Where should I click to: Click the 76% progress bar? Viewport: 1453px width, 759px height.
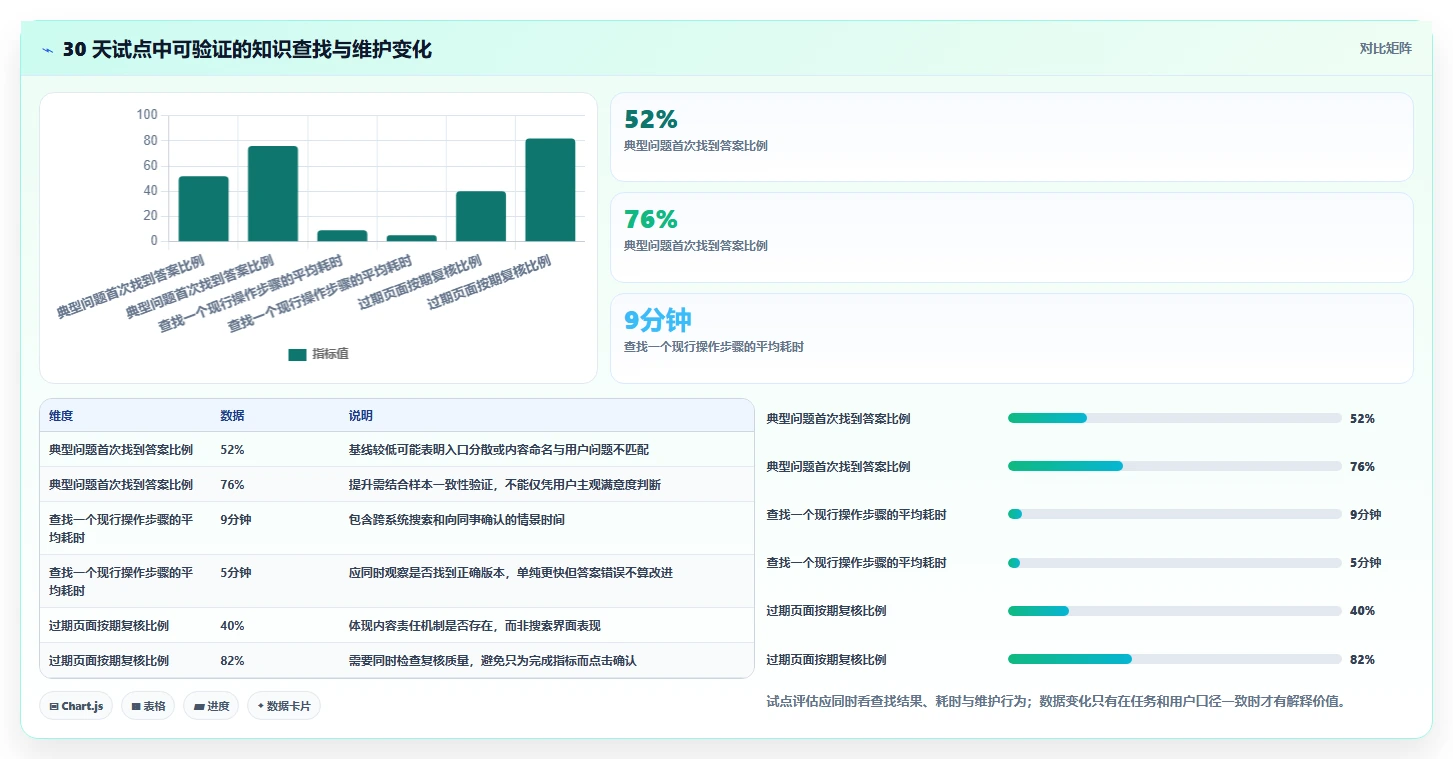point(1175,466)
